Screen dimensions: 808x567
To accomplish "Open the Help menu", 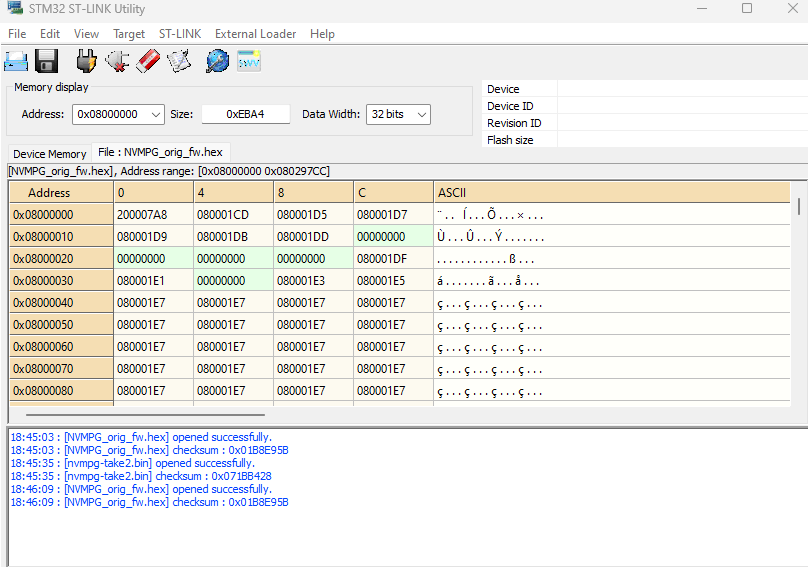I will pyautogui.click(x=322, y=34).
